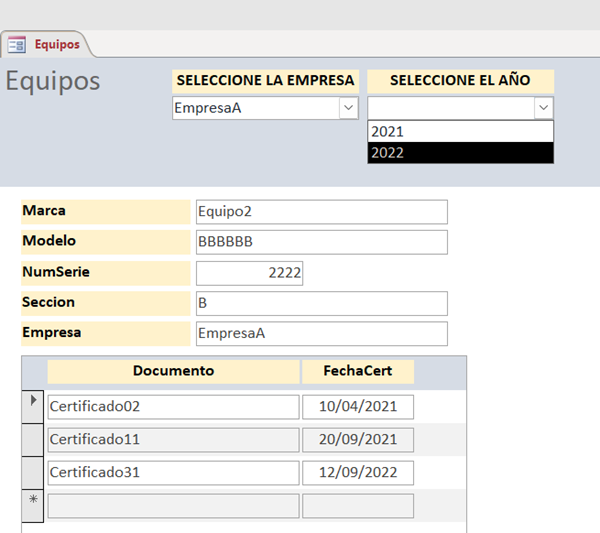Click the SELECCIONE LA EMPRESA label
This screenshot has height=533, width=600.
coord(266,81)
